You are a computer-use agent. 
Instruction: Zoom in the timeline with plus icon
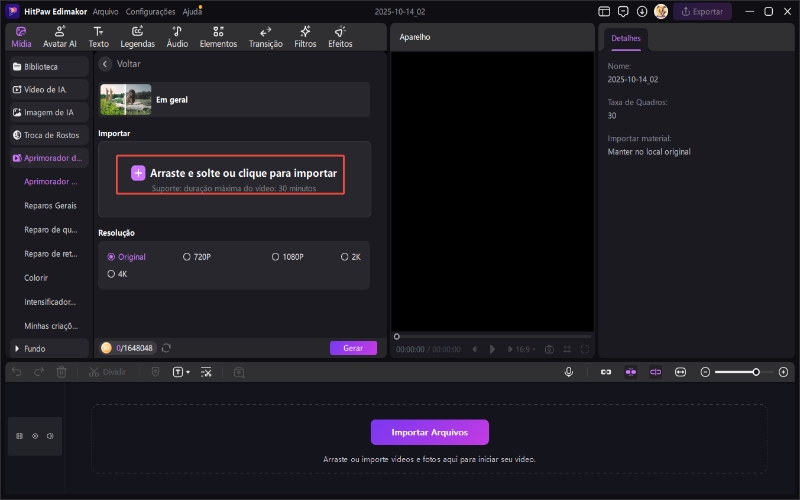coord(784,372)
